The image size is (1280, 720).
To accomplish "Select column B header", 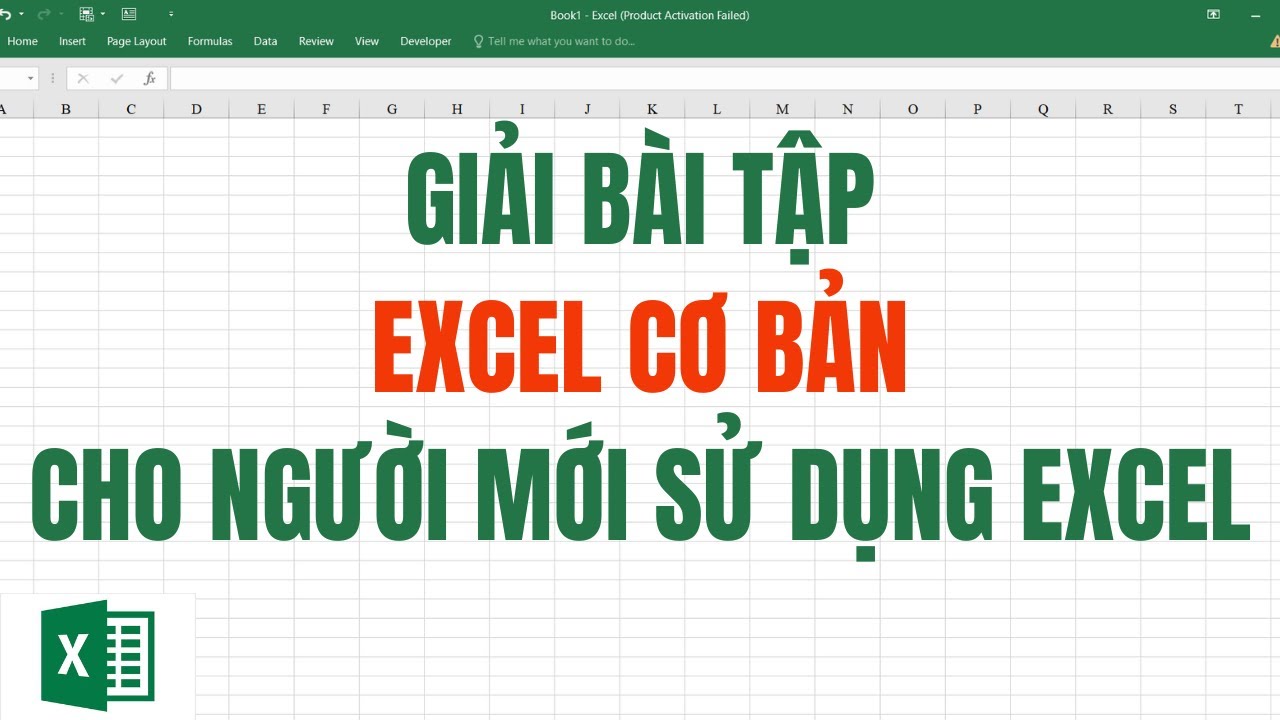I will pos(66,109).
